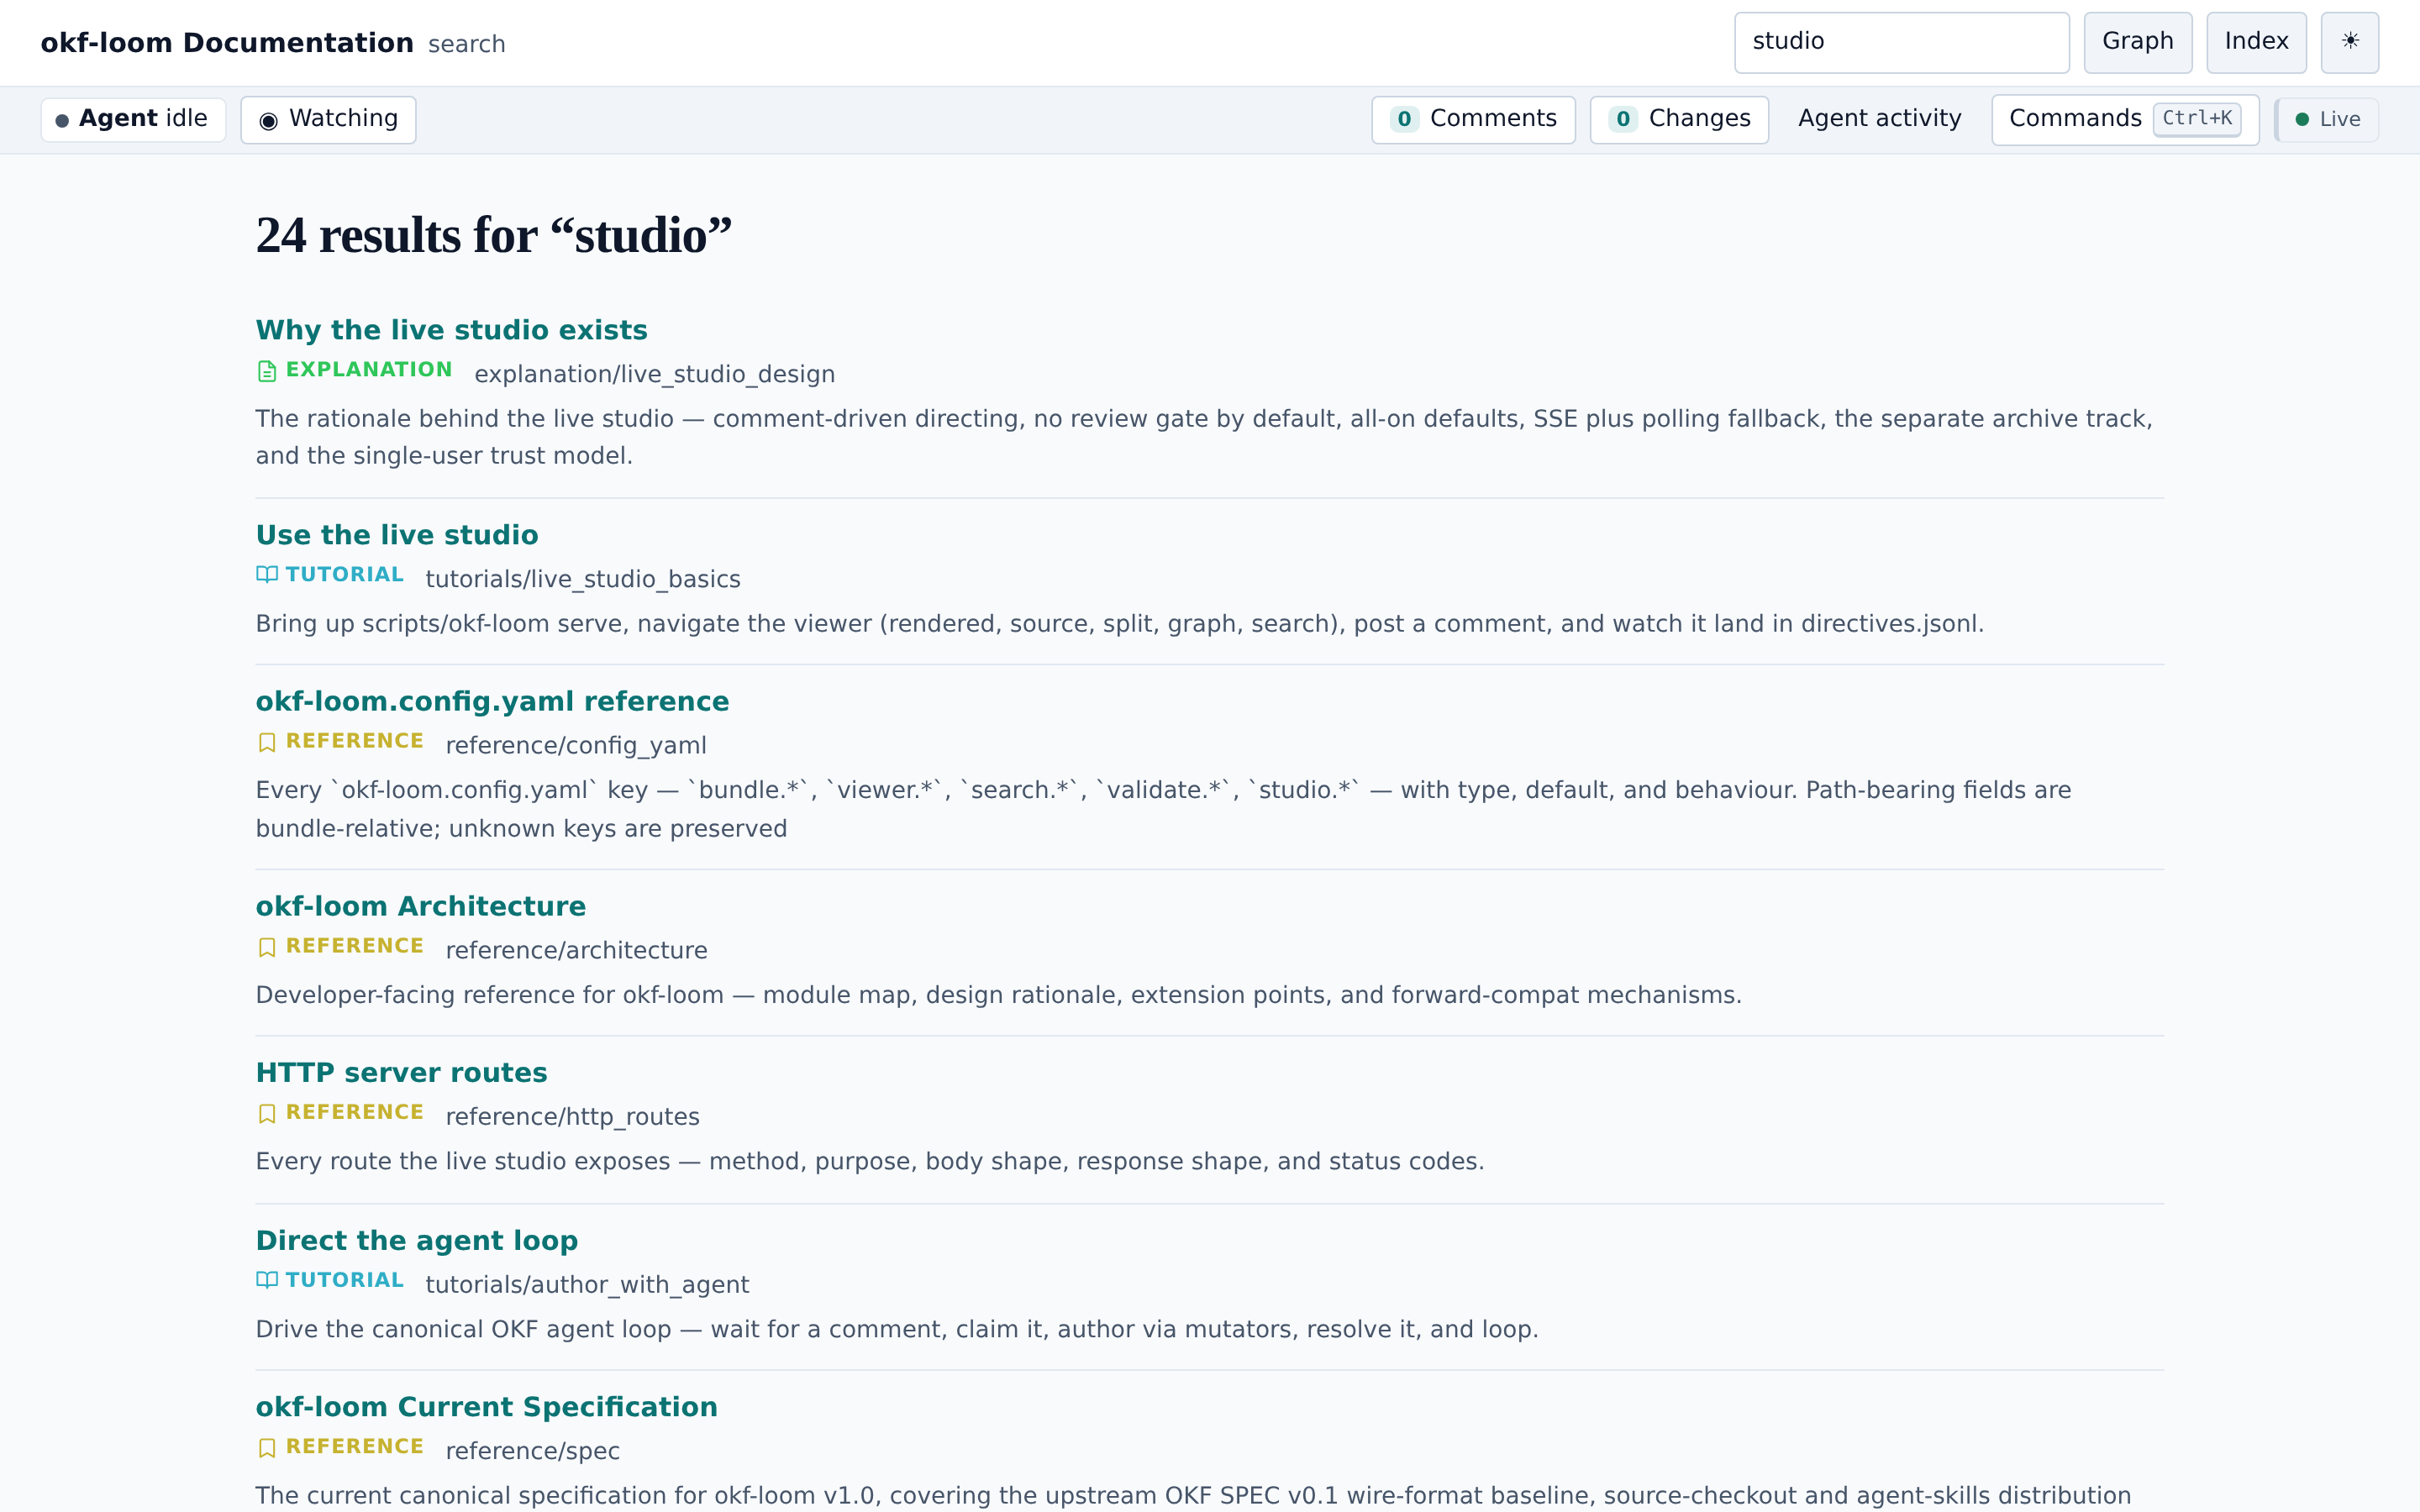This screenshot has height=1512, width=2420.
Task: Open the Changes panel
Action: 1679,119
